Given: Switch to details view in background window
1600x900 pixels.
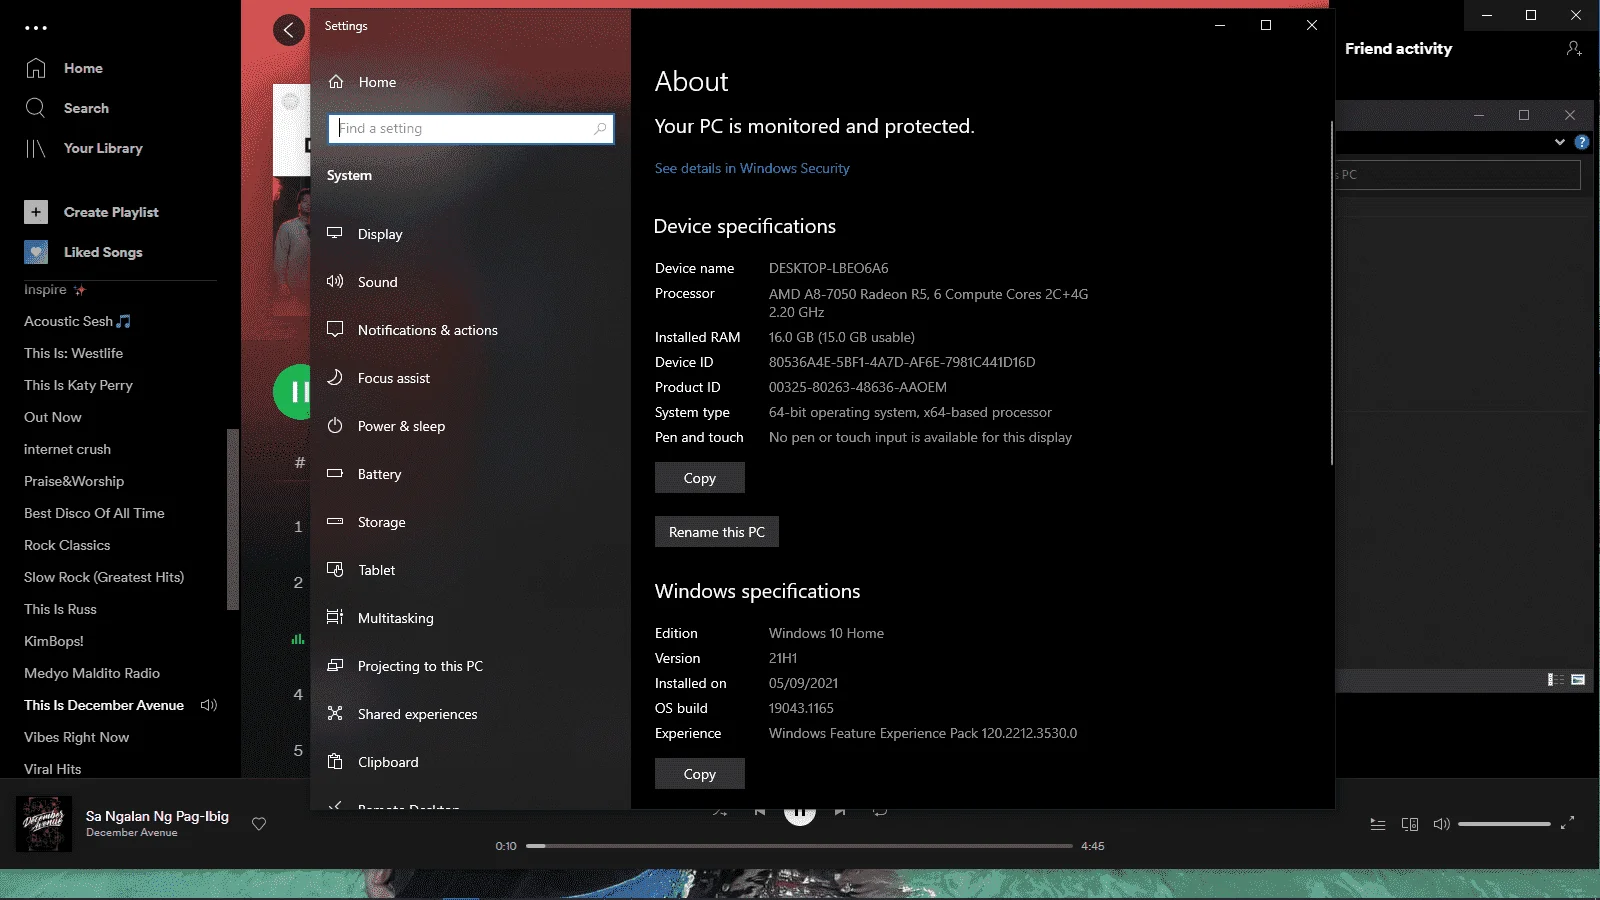Looking at the screenshot, I should point(1556,680).
